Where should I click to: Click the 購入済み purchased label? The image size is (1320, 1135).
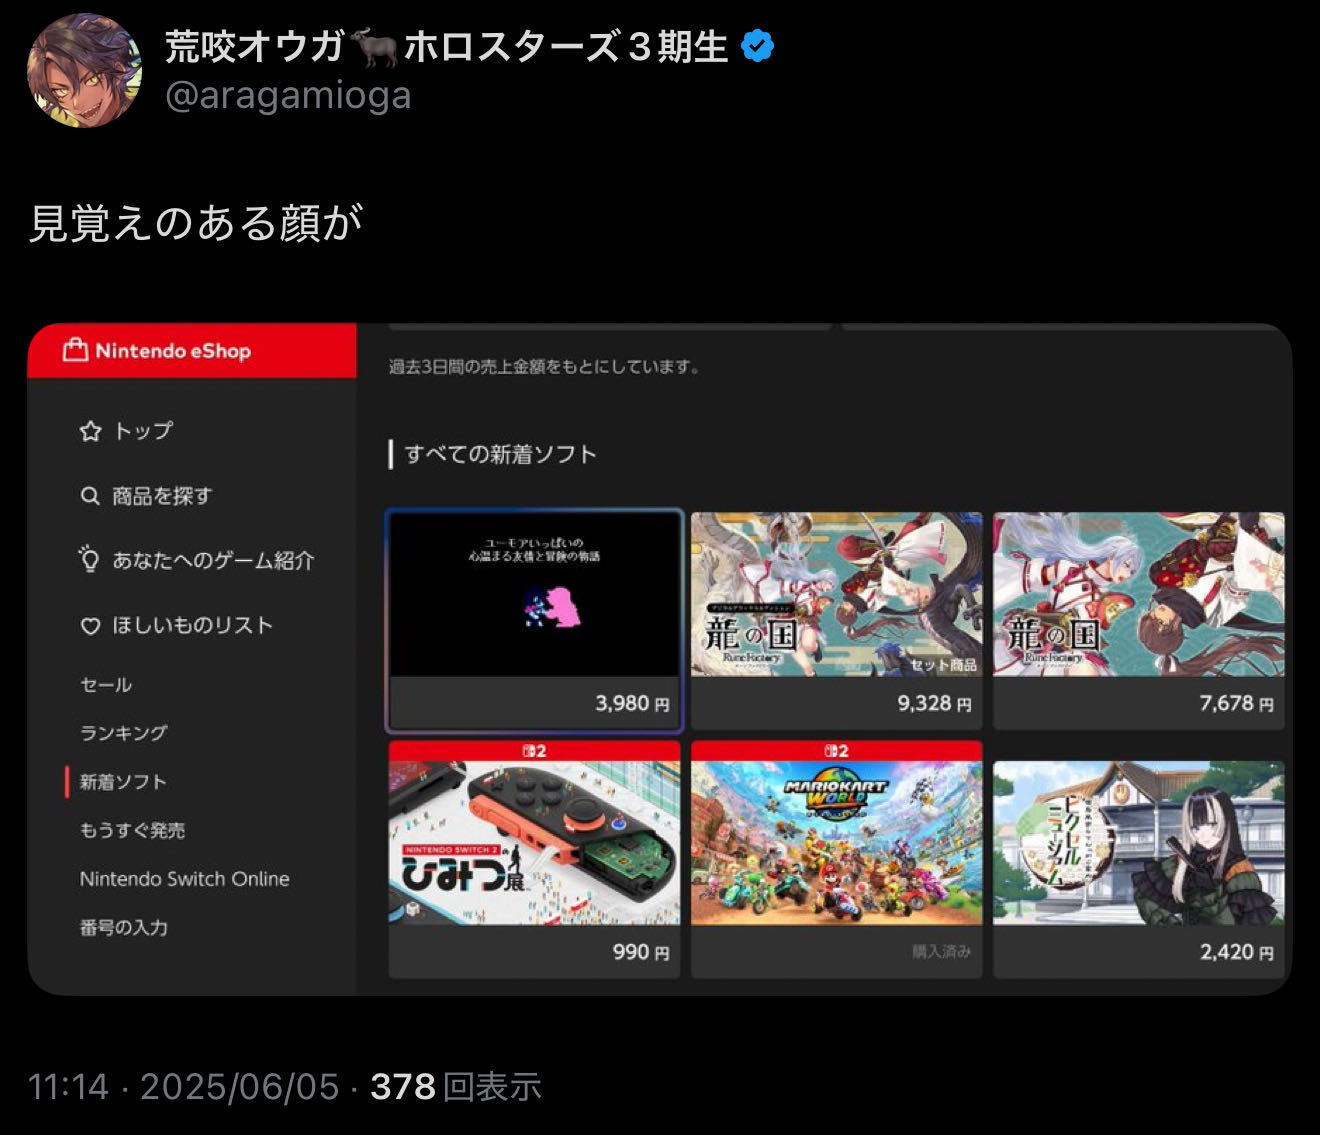point(941,952)
